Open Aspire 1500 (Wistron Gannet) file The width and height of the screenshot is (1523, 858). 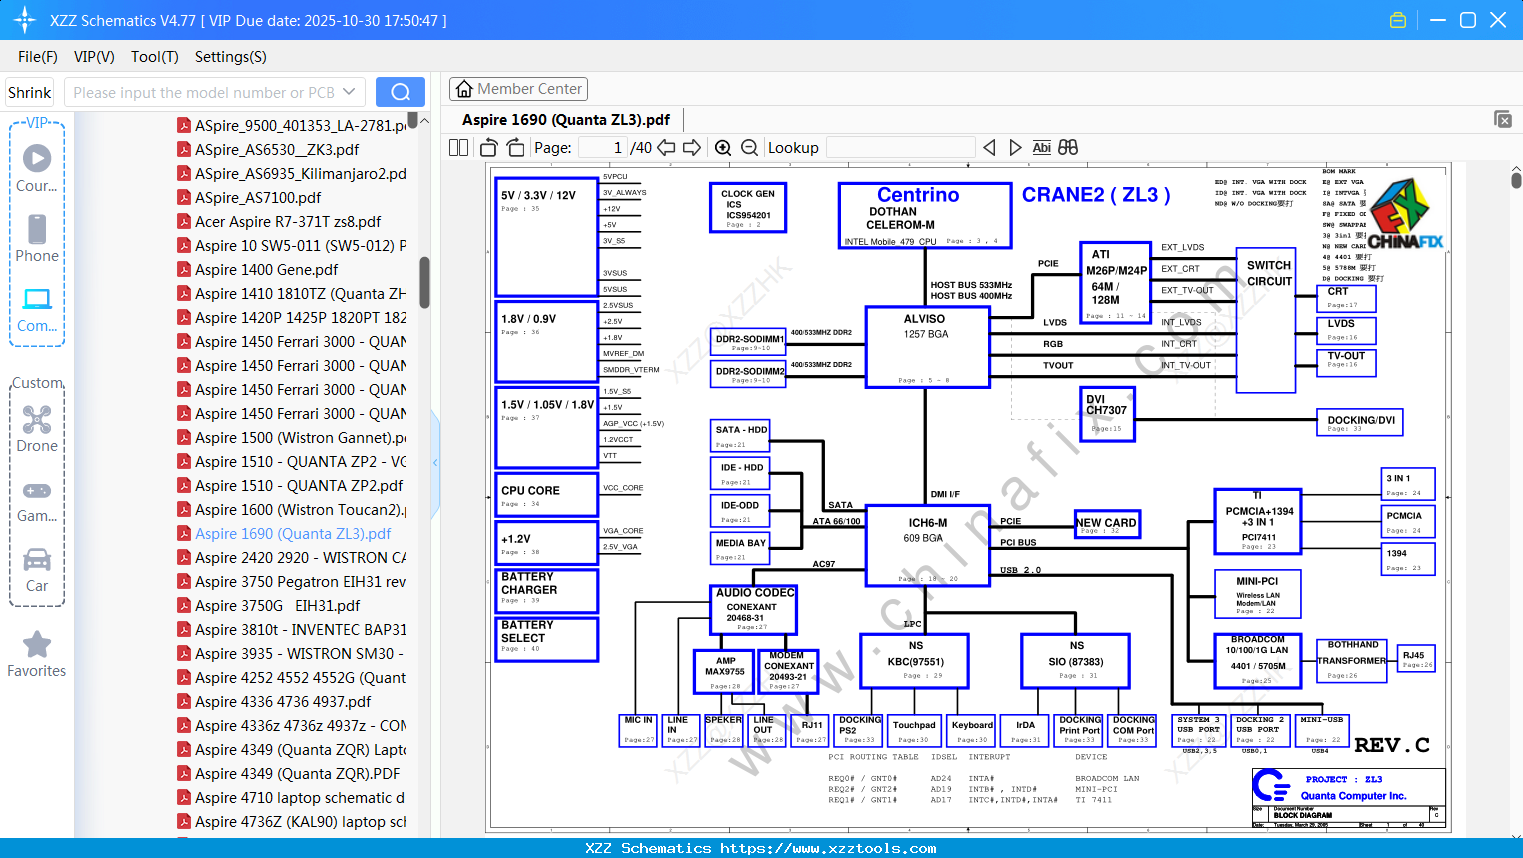tap(301, 437)
